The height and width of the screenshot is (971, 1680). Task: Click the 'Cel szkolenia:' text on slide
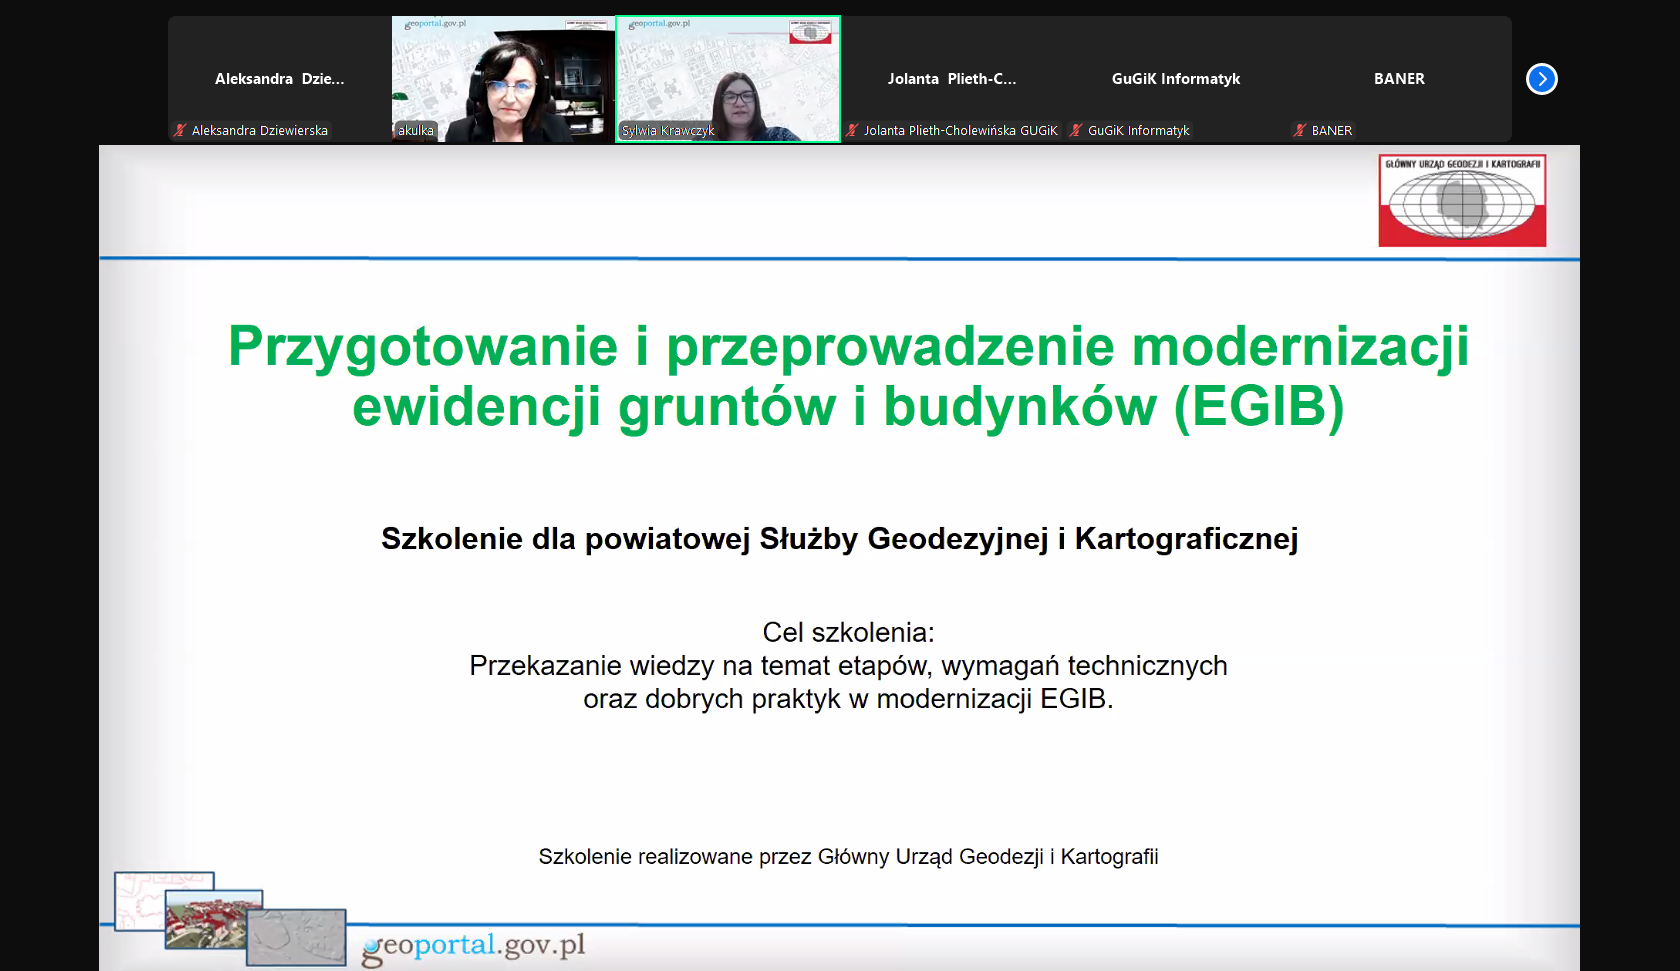point(848,632)
